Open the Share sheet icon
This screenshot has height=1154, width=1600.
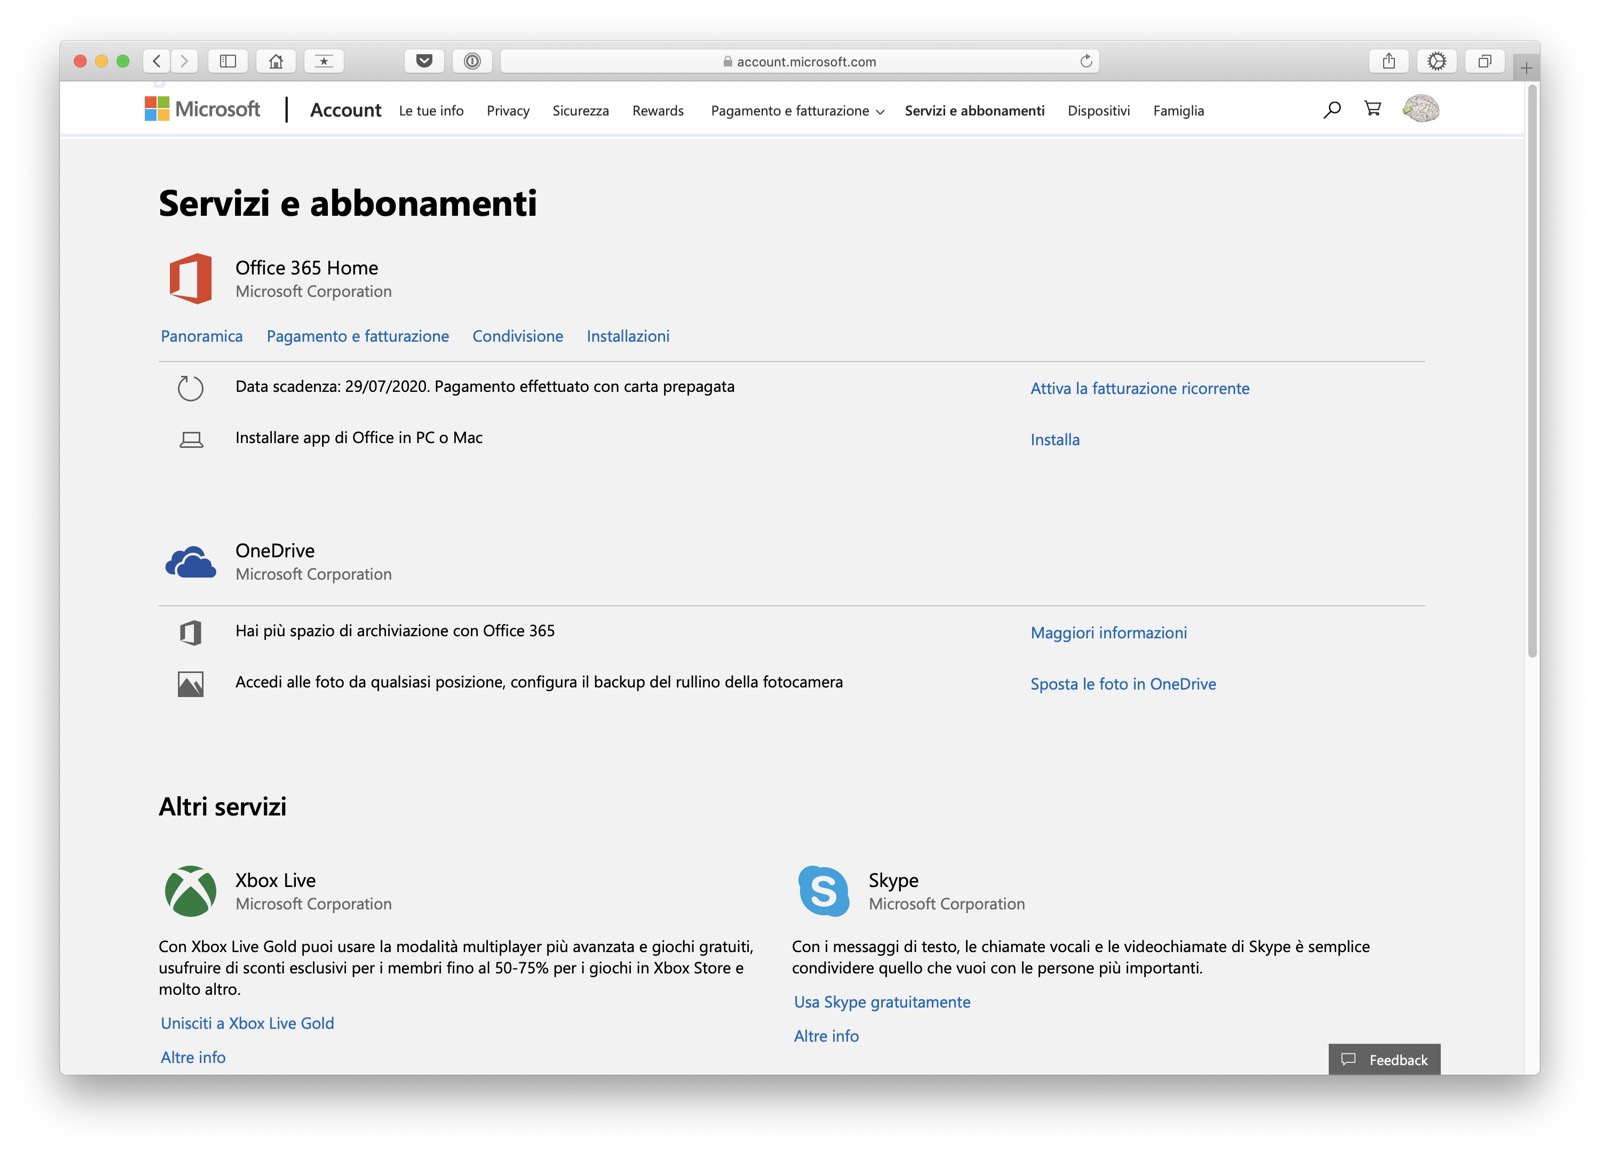click(x=1389, y=61)
